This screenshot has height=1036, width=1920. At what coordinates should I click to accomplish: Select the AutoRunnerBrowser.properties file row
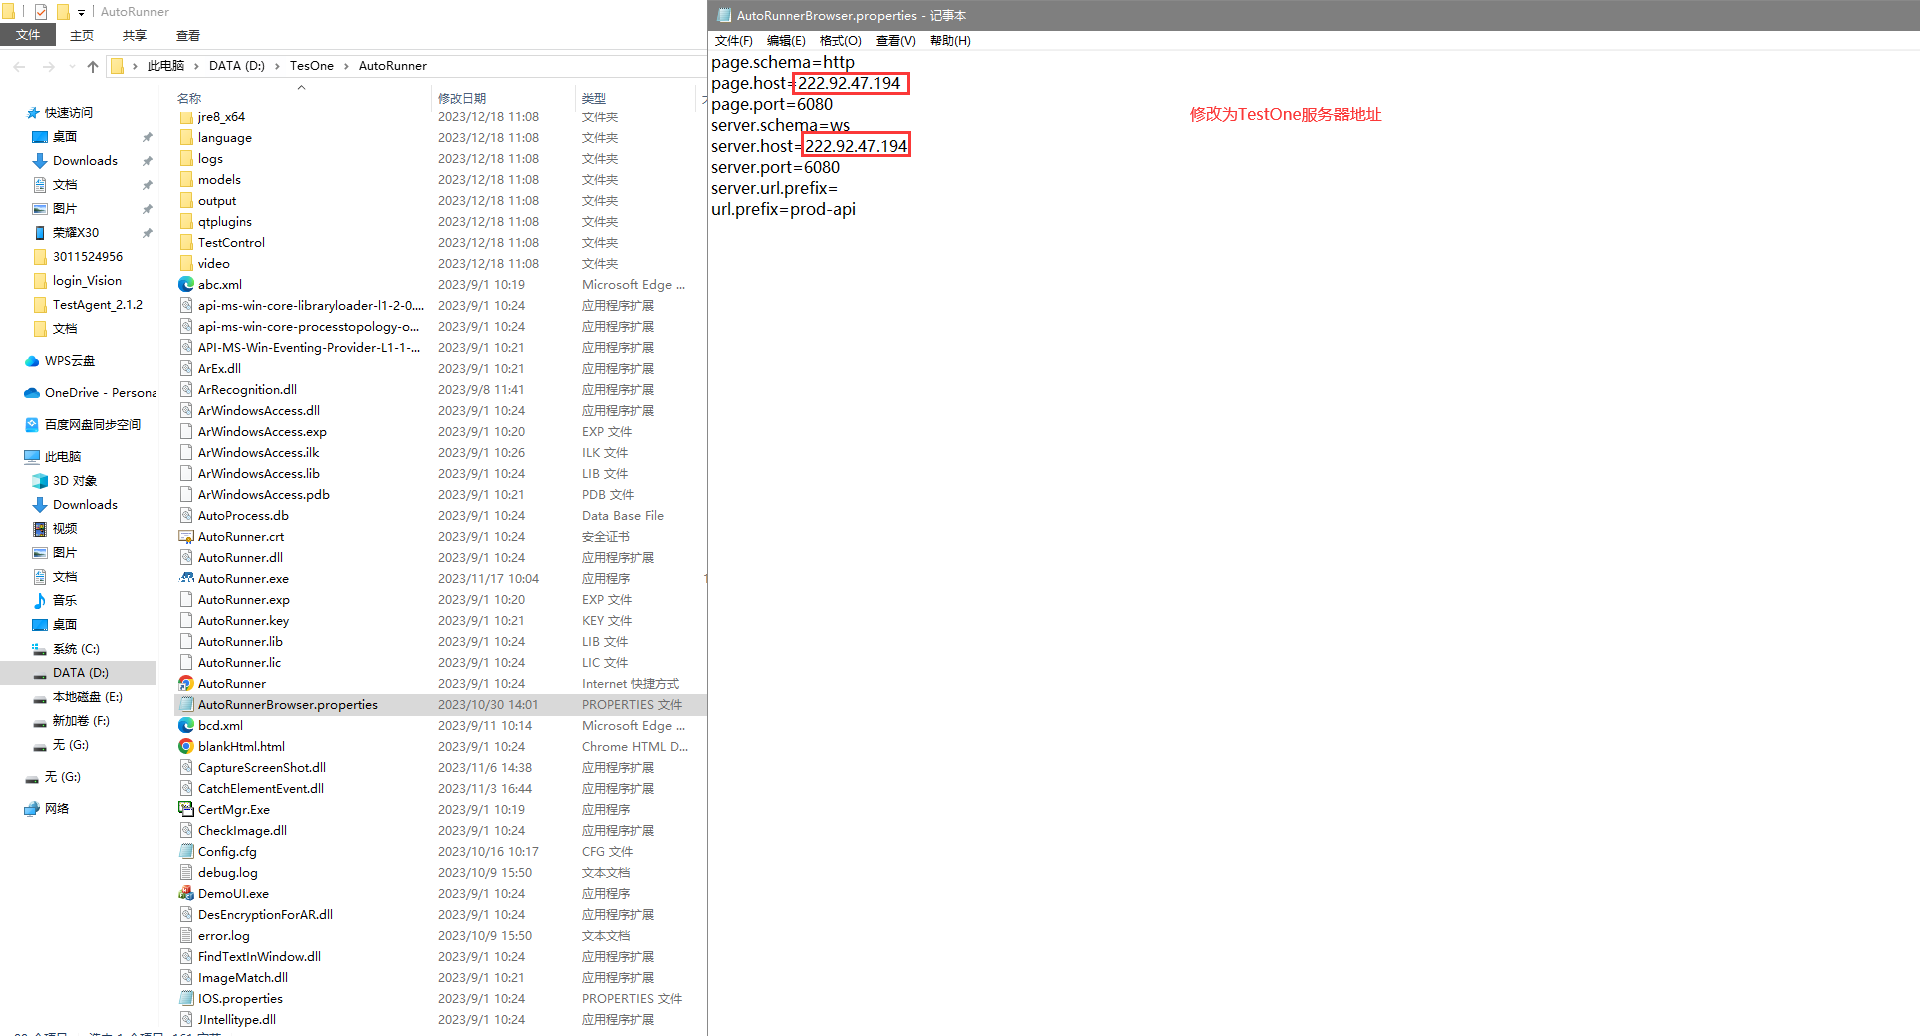click(287, 705)
